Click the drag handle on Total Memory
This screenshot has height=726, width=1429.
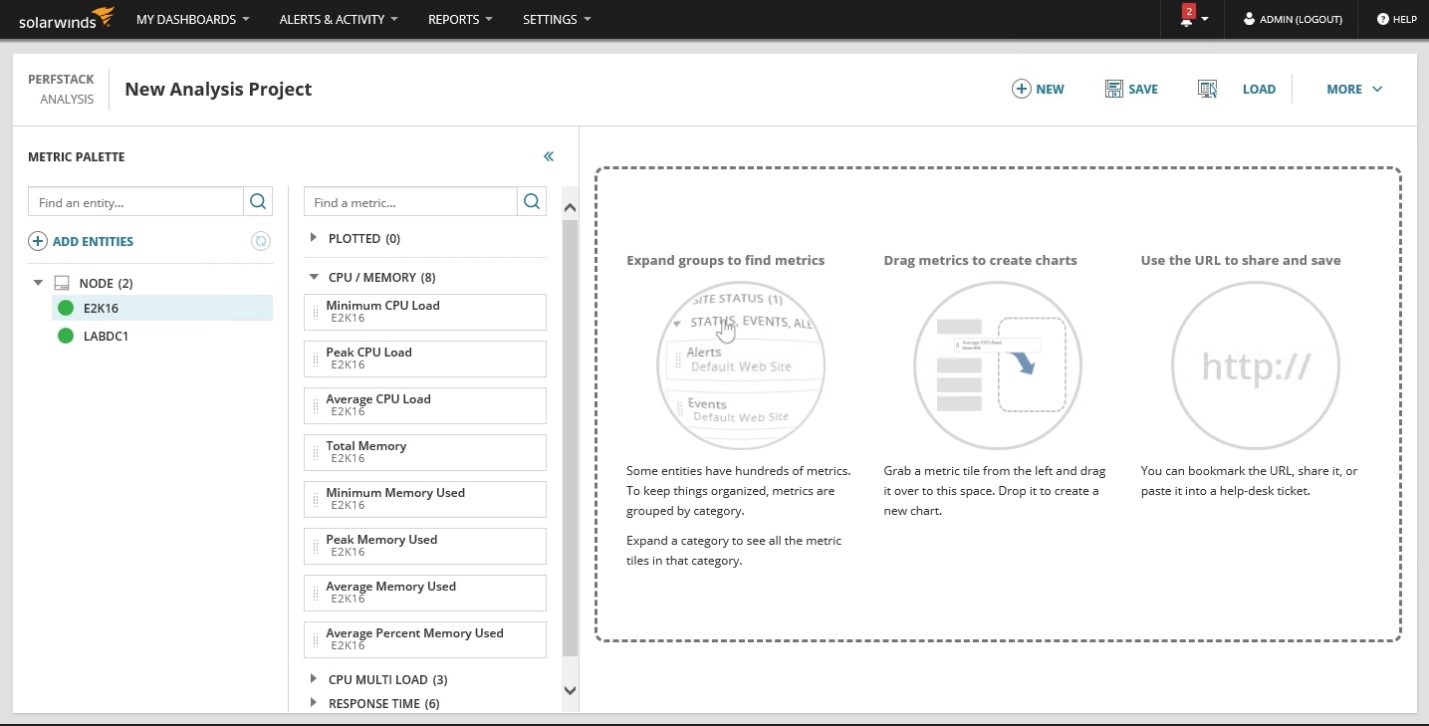tap(316, 452)
